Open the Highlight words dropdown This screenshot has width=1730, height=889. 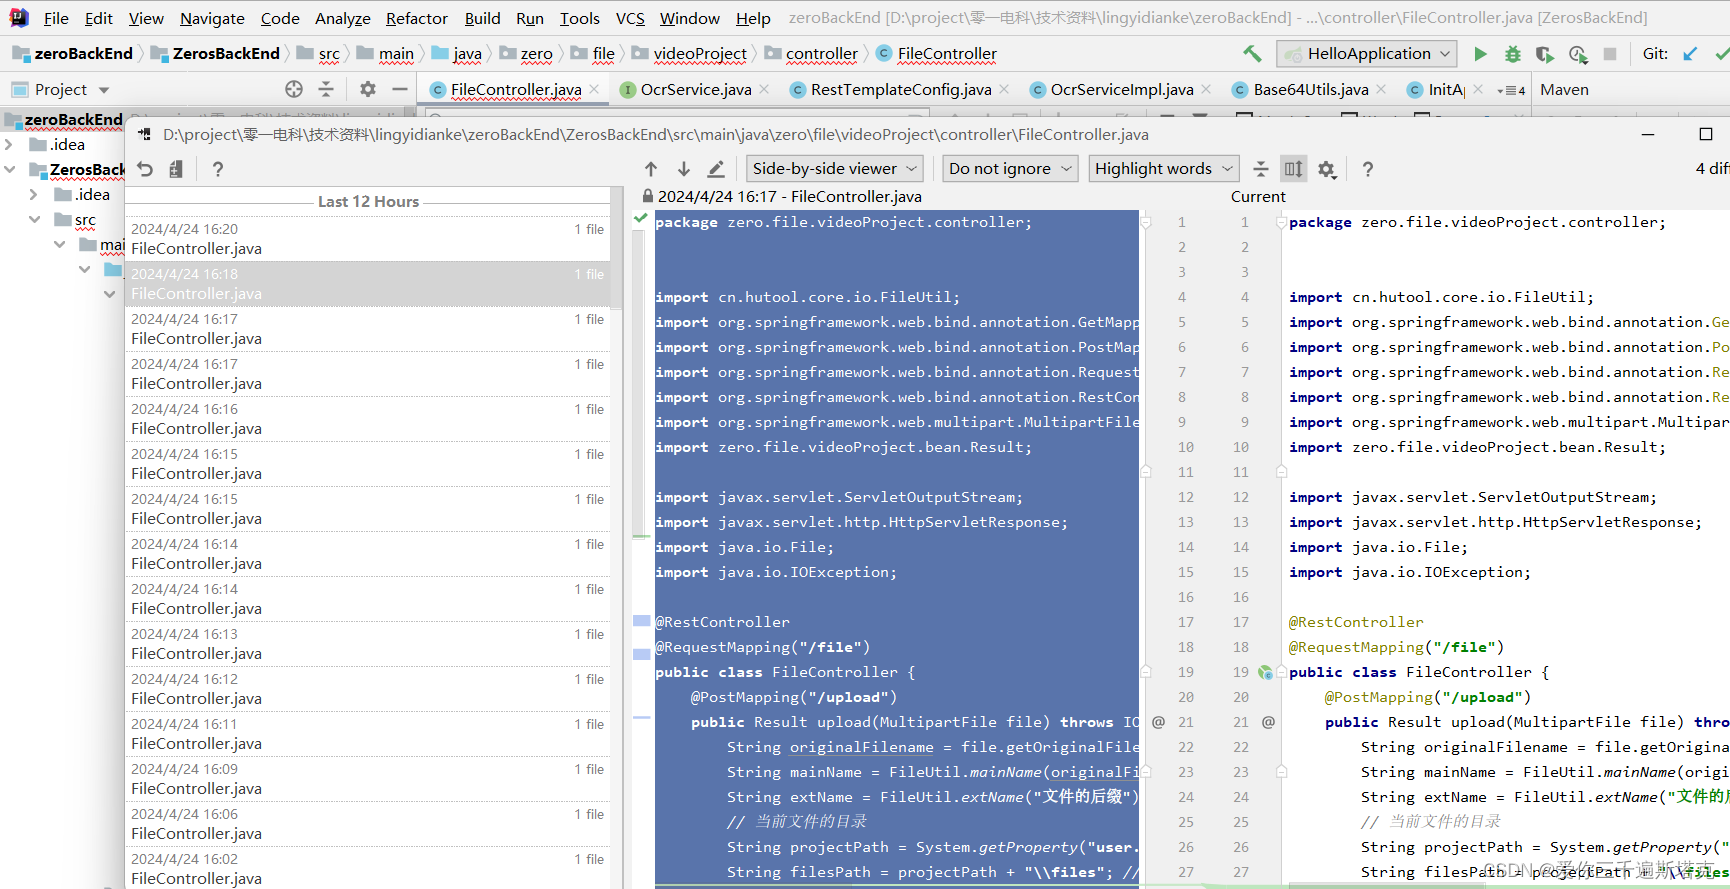tap(1163, 169)
